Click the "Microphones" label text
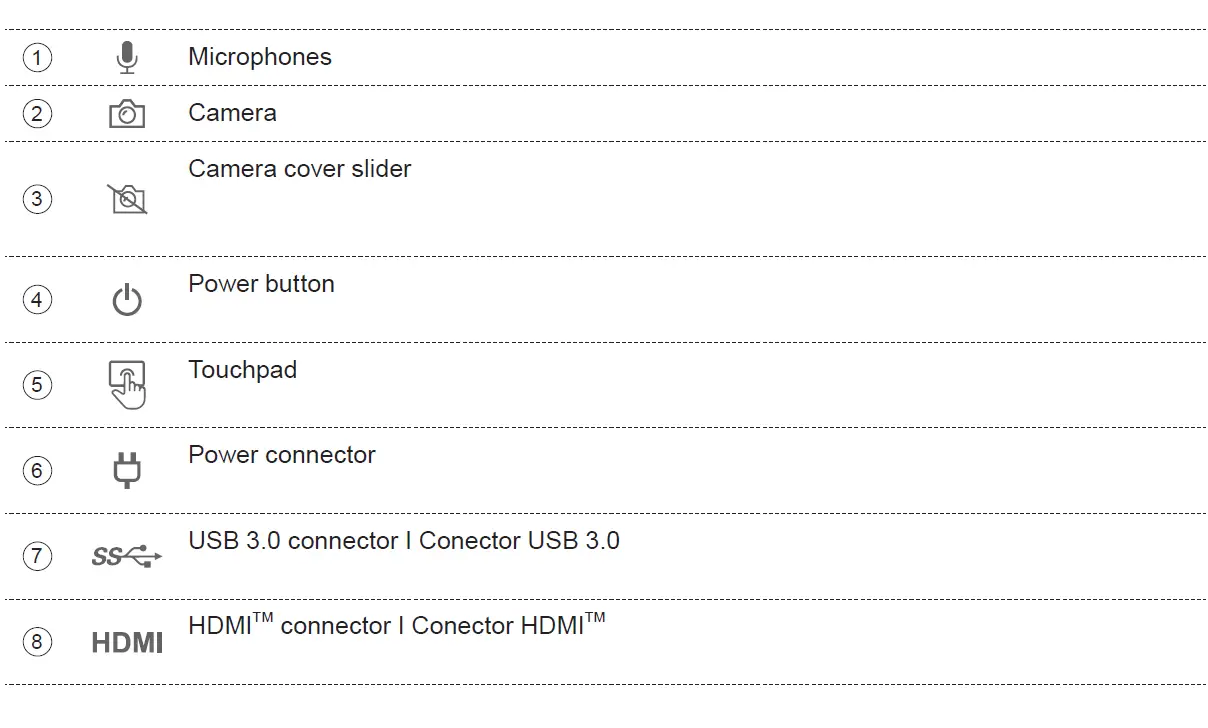 [260, 57]
